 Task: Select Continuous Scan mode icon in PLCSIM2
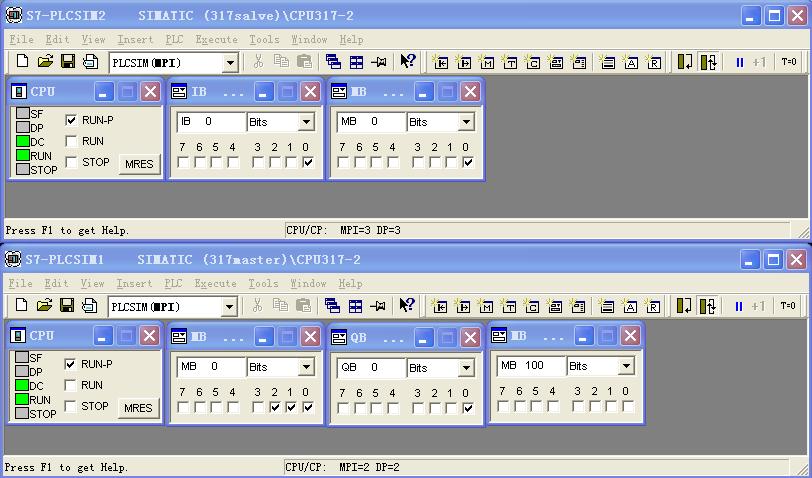tap(708, 62)
